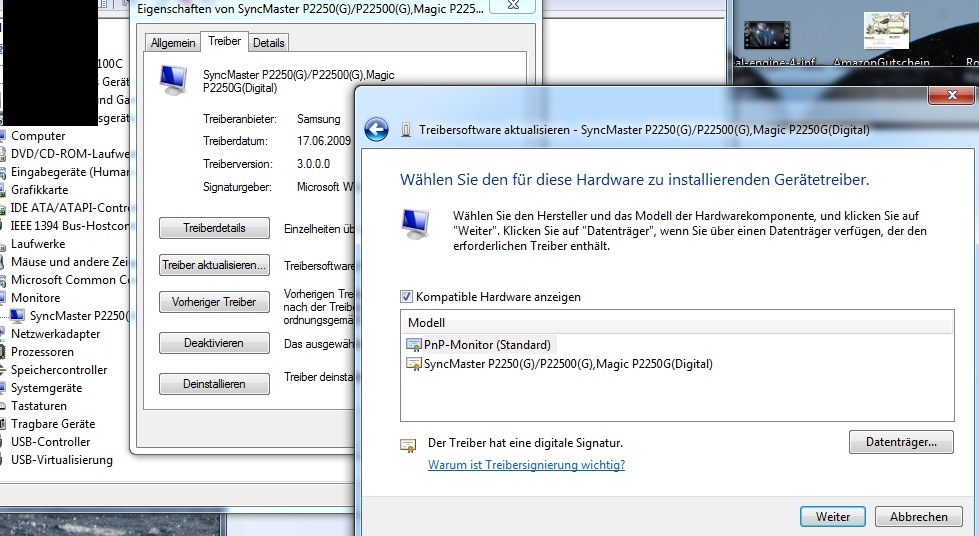Click Treiber aktualisieren... button
Screen dimensions: 979x536
click(x=214, y=265)
